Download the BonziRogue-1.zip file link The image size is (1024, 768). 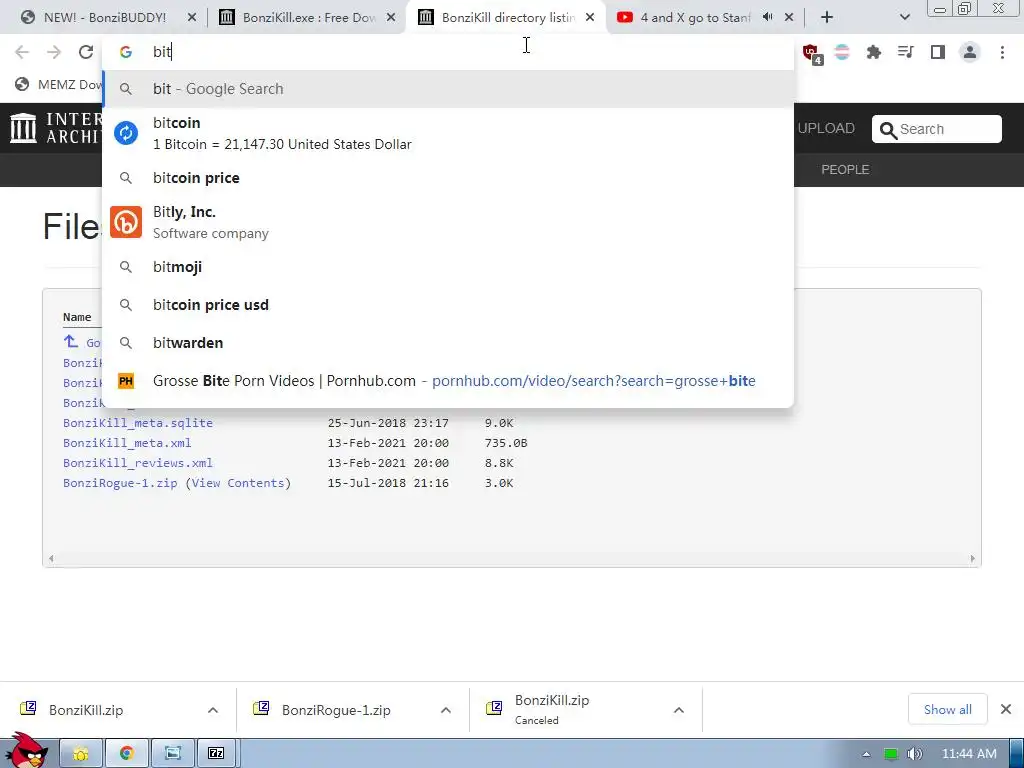point(120,483)
